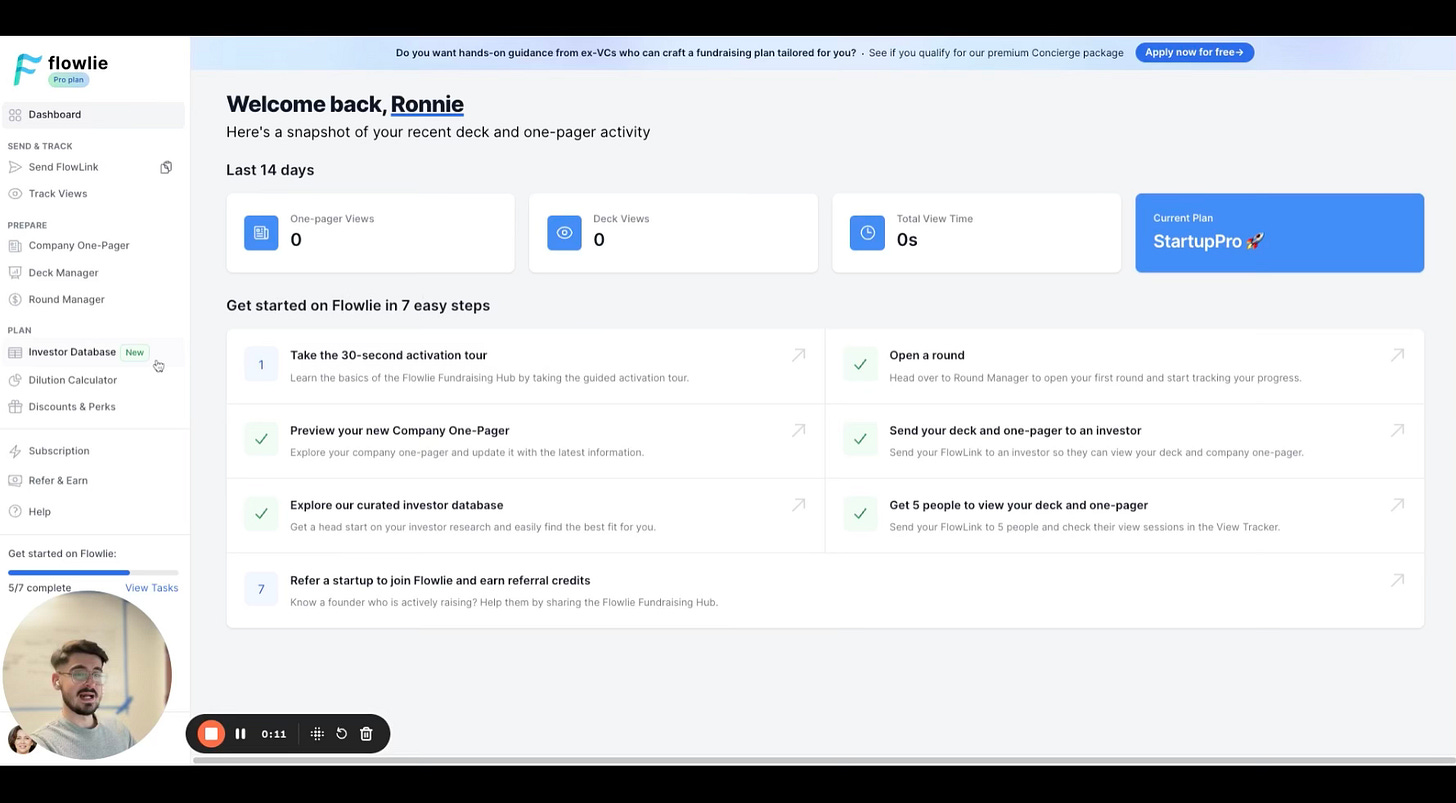The image size is (1456, 803).
Task: Open arrow for Explore investor database step
Action: coord(798,505)
